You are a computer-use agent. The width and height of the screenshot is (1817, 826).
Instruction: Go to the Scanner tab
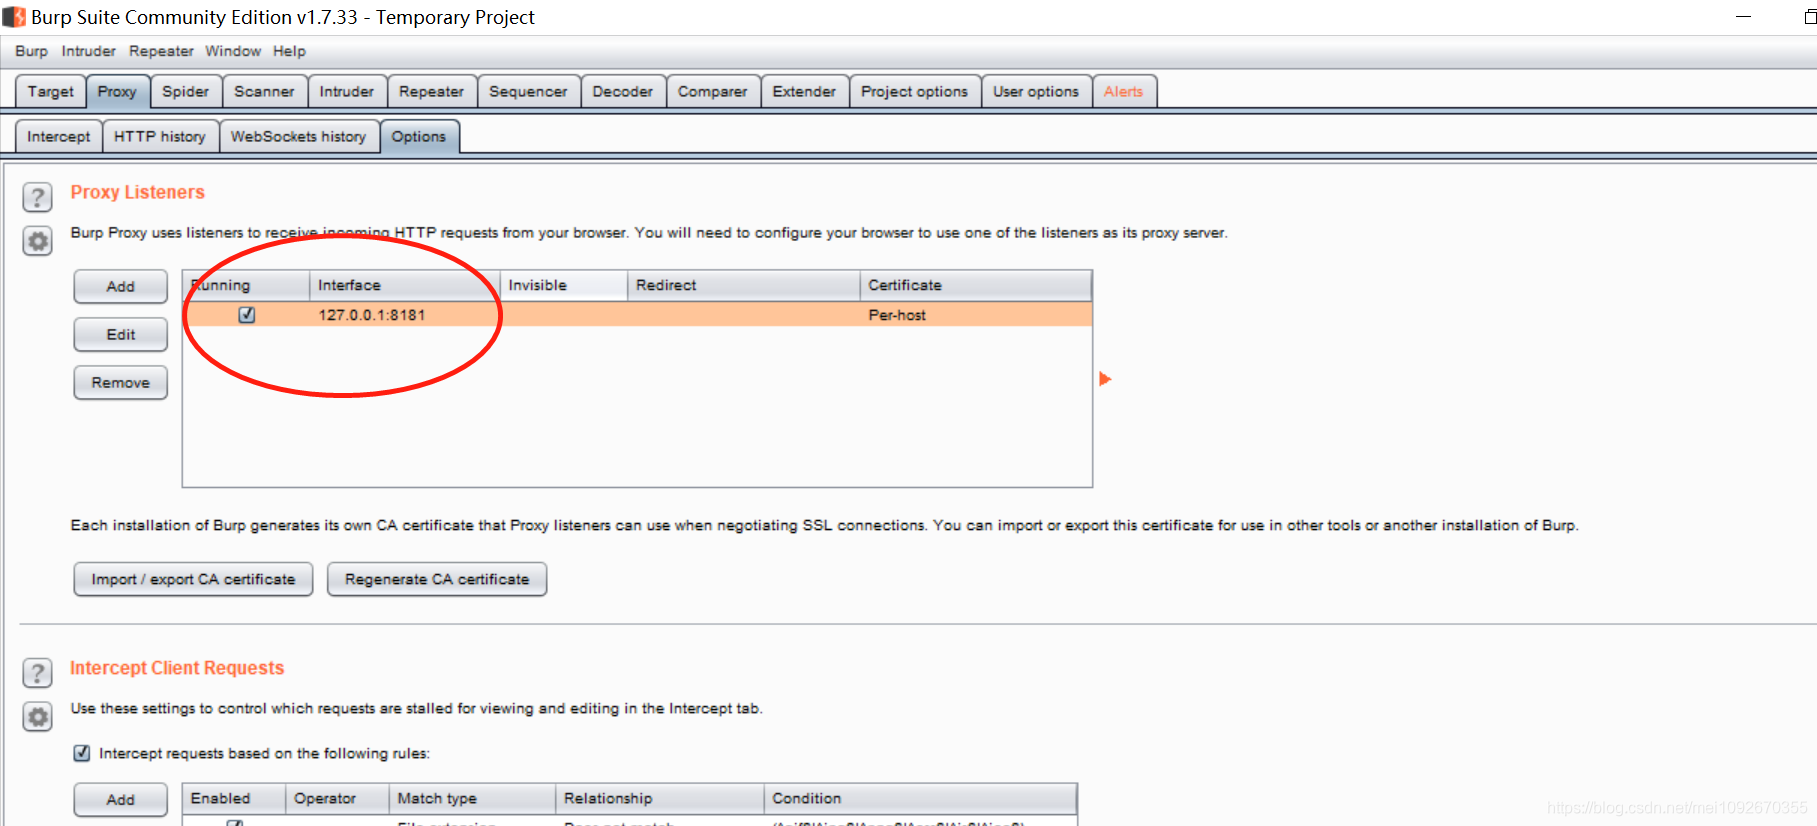coord(264,91)
